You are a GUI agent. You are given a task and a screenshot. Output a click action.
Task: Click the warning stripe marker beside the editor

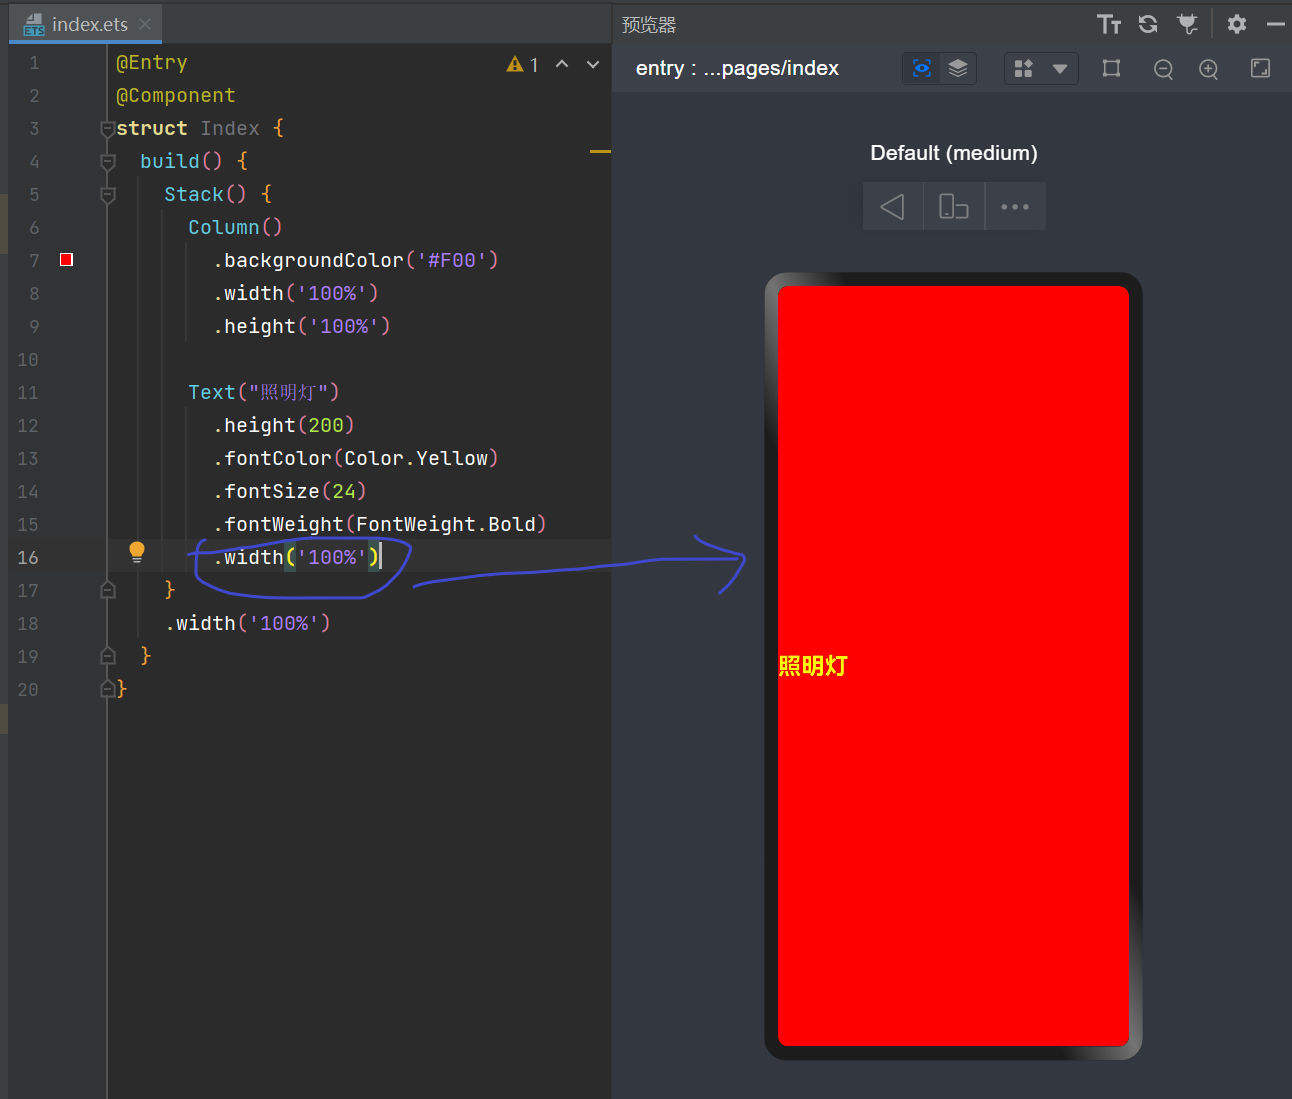(x=600, y=151)
